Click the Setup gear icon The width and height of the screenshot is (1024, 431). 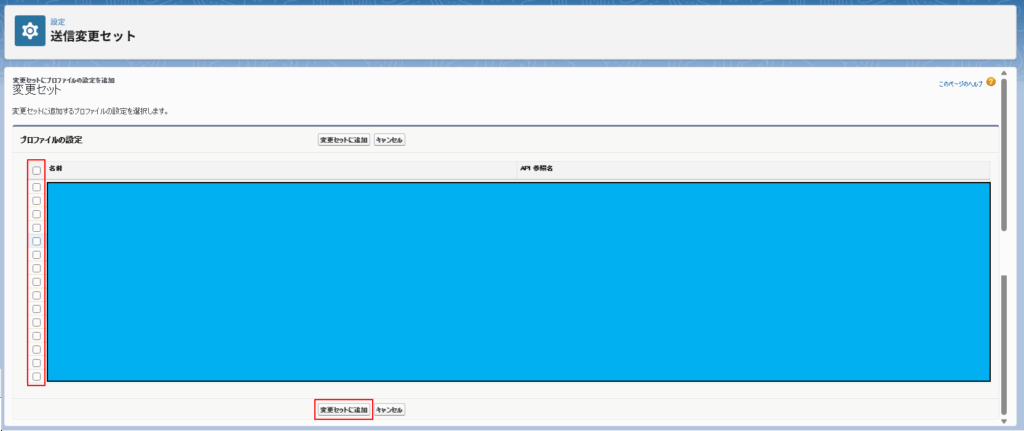[30, 30]
